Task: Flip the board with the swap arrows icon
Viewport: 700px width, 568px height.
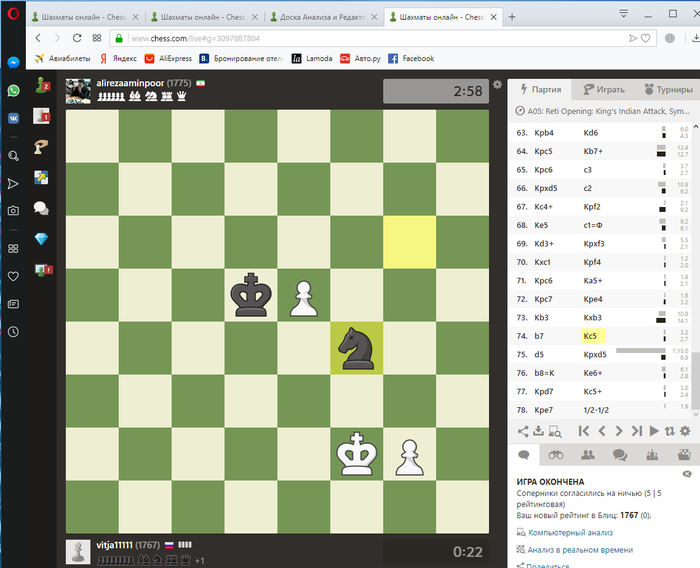Action: point(669,431)
